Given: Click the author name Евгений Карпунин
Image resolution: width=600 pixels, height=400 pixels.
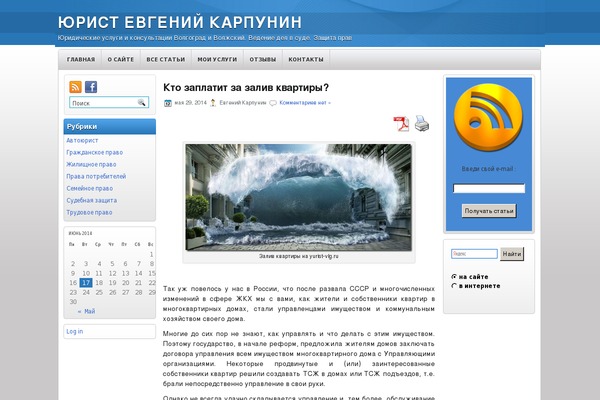Looking at the screenshot, I should pos(243,103).
